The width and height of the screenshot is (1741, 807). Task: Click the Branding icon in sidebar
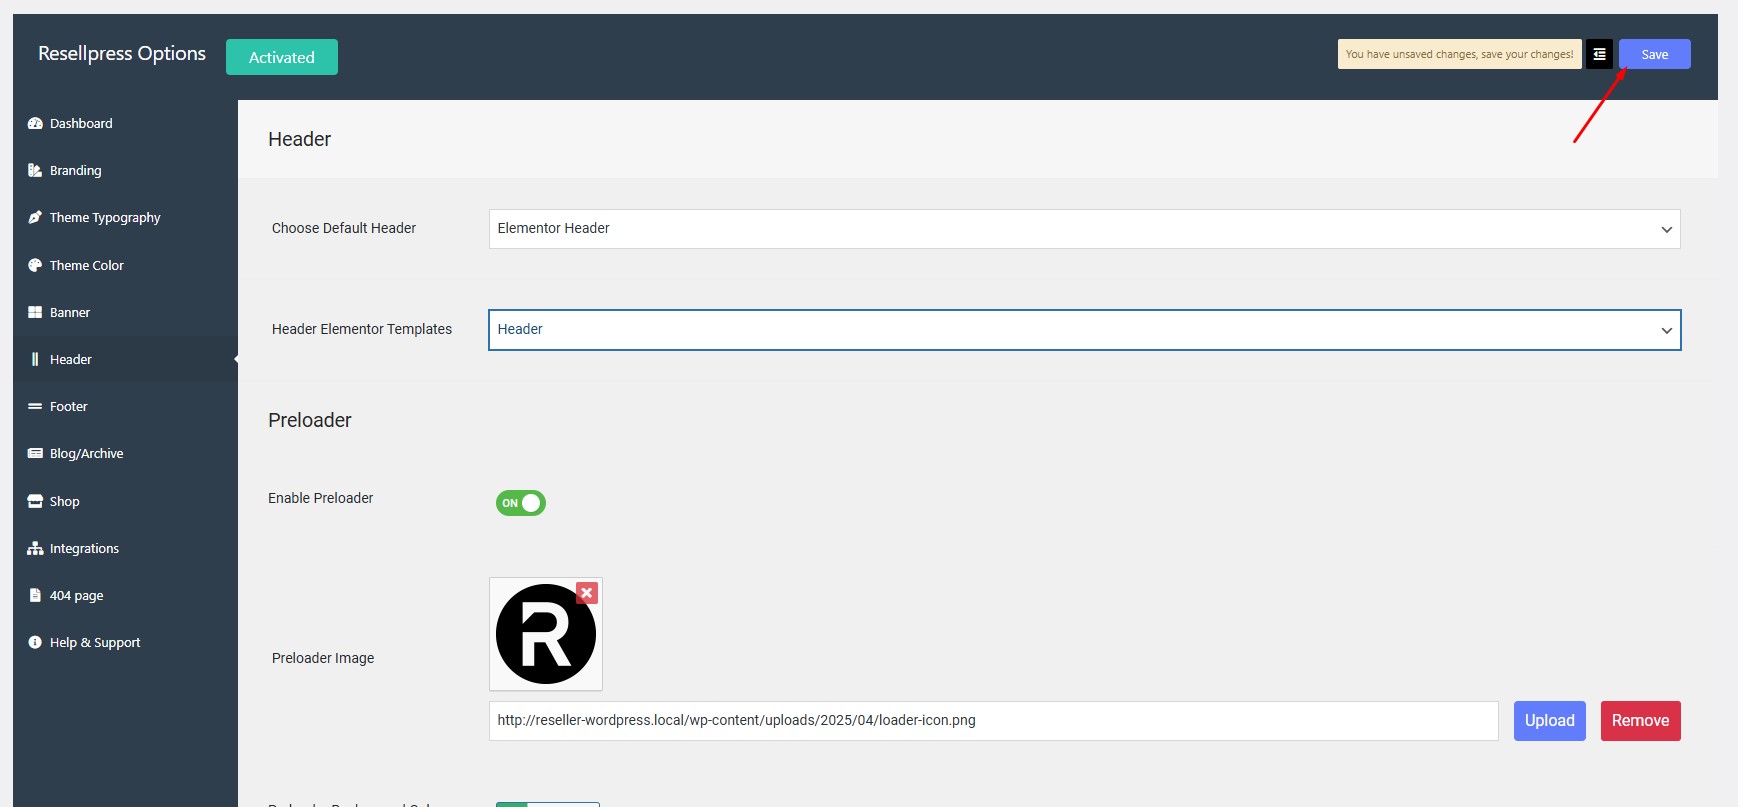[35, 171]
